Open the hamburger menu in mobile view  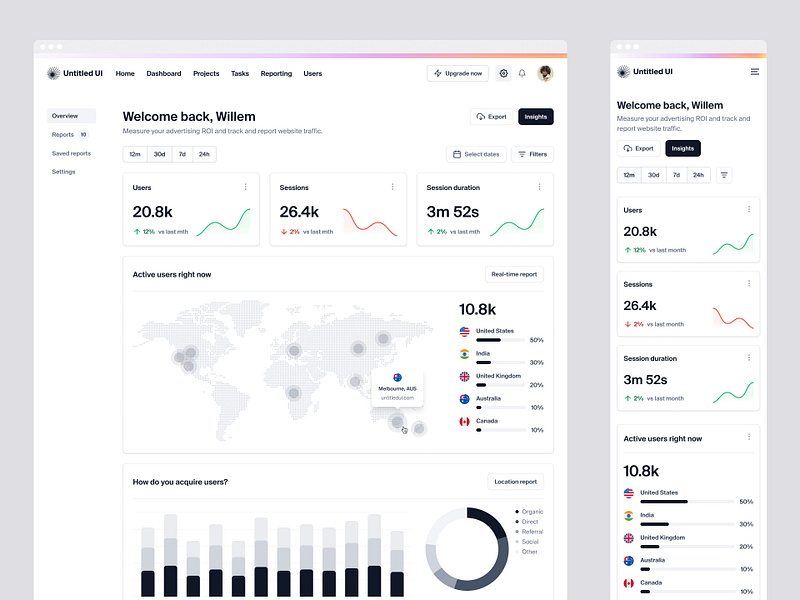point(755,72)
